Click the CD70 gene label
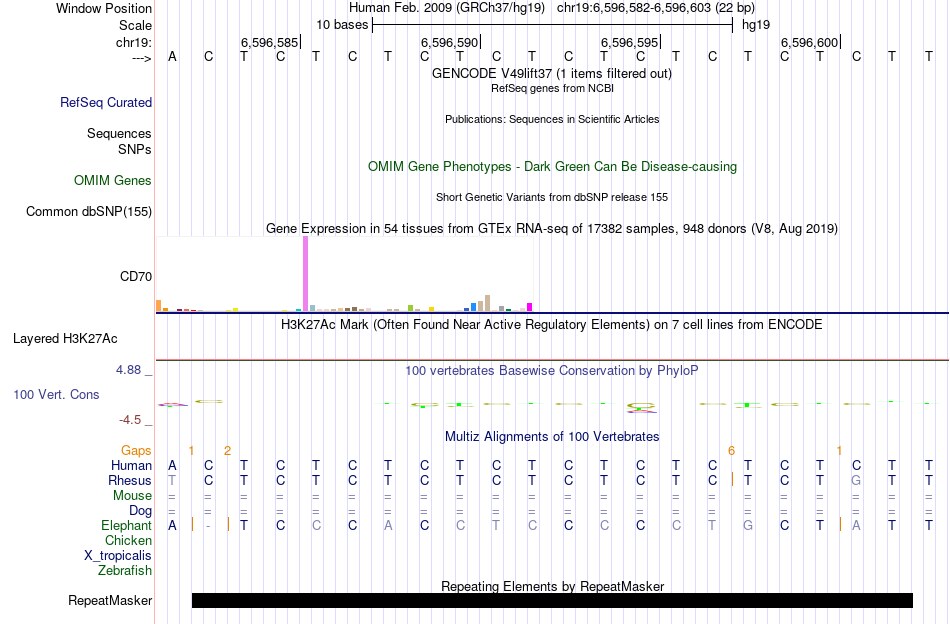This screenshot has height=624, width=950. pos(136,276)
